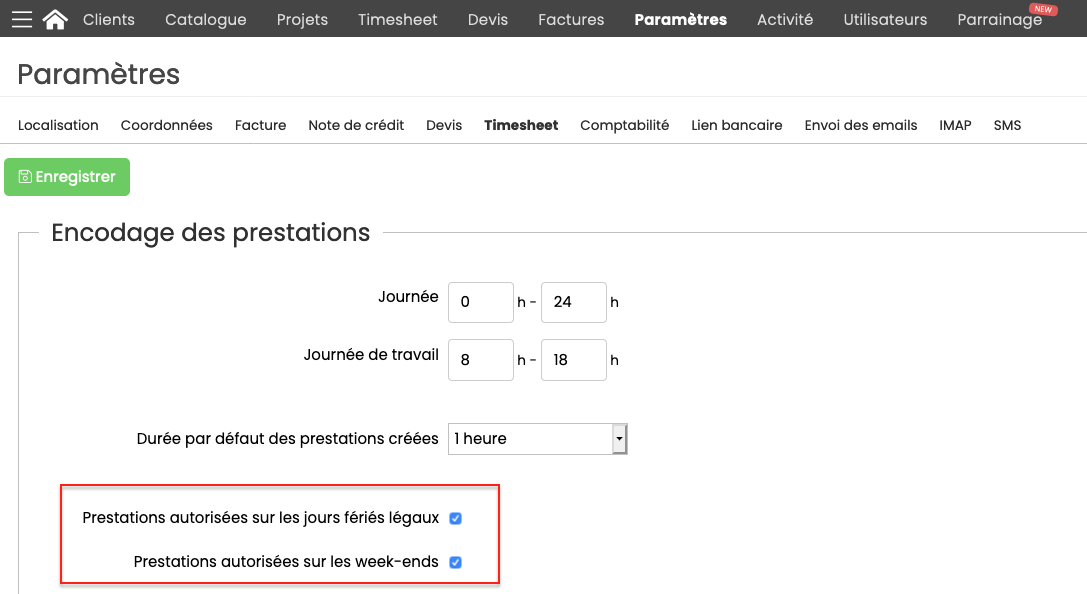Uncheck prestations autorisées sur les week-ends
The image size is (1087, 594).
point(455,562)
